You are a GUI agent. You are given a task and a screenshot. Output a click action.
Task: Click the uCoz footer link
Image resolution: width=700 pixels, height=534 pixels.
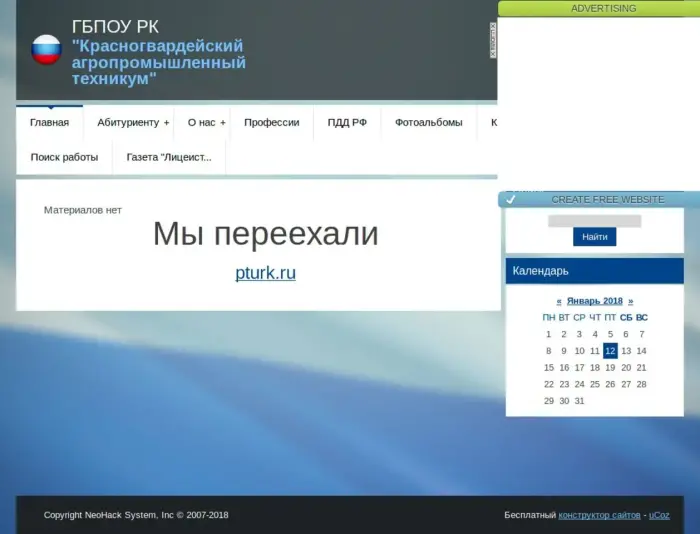pos(659,515)
